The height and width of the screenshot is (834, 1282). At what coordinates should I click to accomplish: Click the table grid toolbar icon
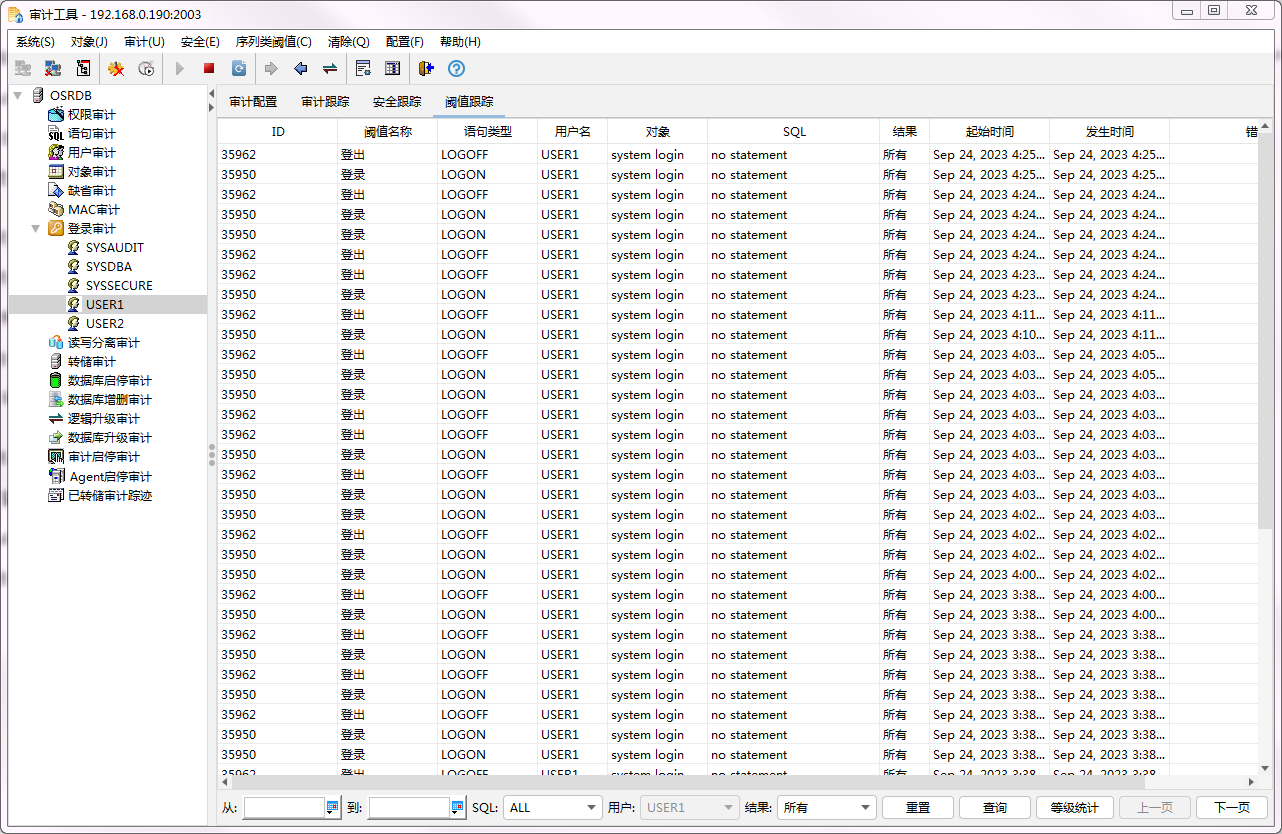(393, 69)
